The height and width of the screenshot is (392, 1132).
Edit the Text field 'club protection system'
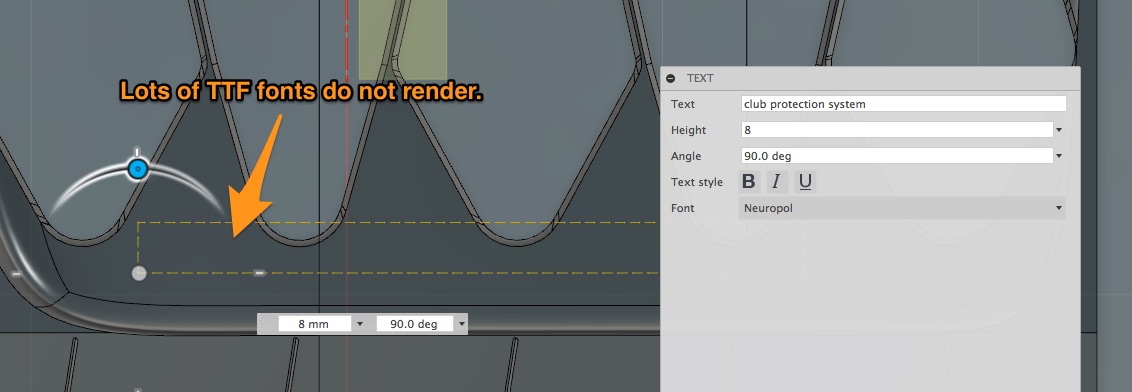[903, 104]
